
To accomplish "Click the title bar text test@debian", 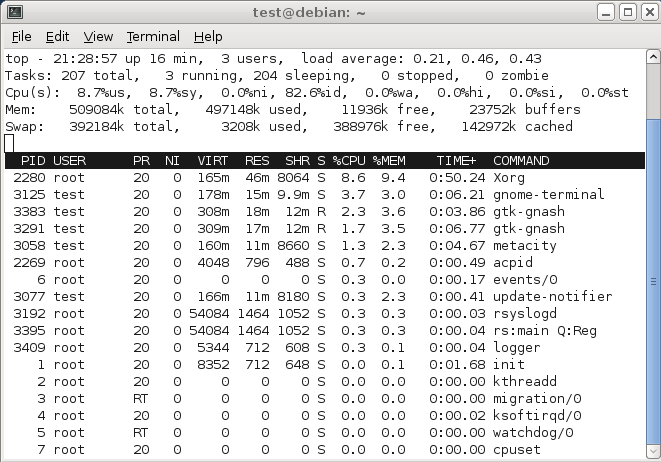I will [x=302, y=13].
